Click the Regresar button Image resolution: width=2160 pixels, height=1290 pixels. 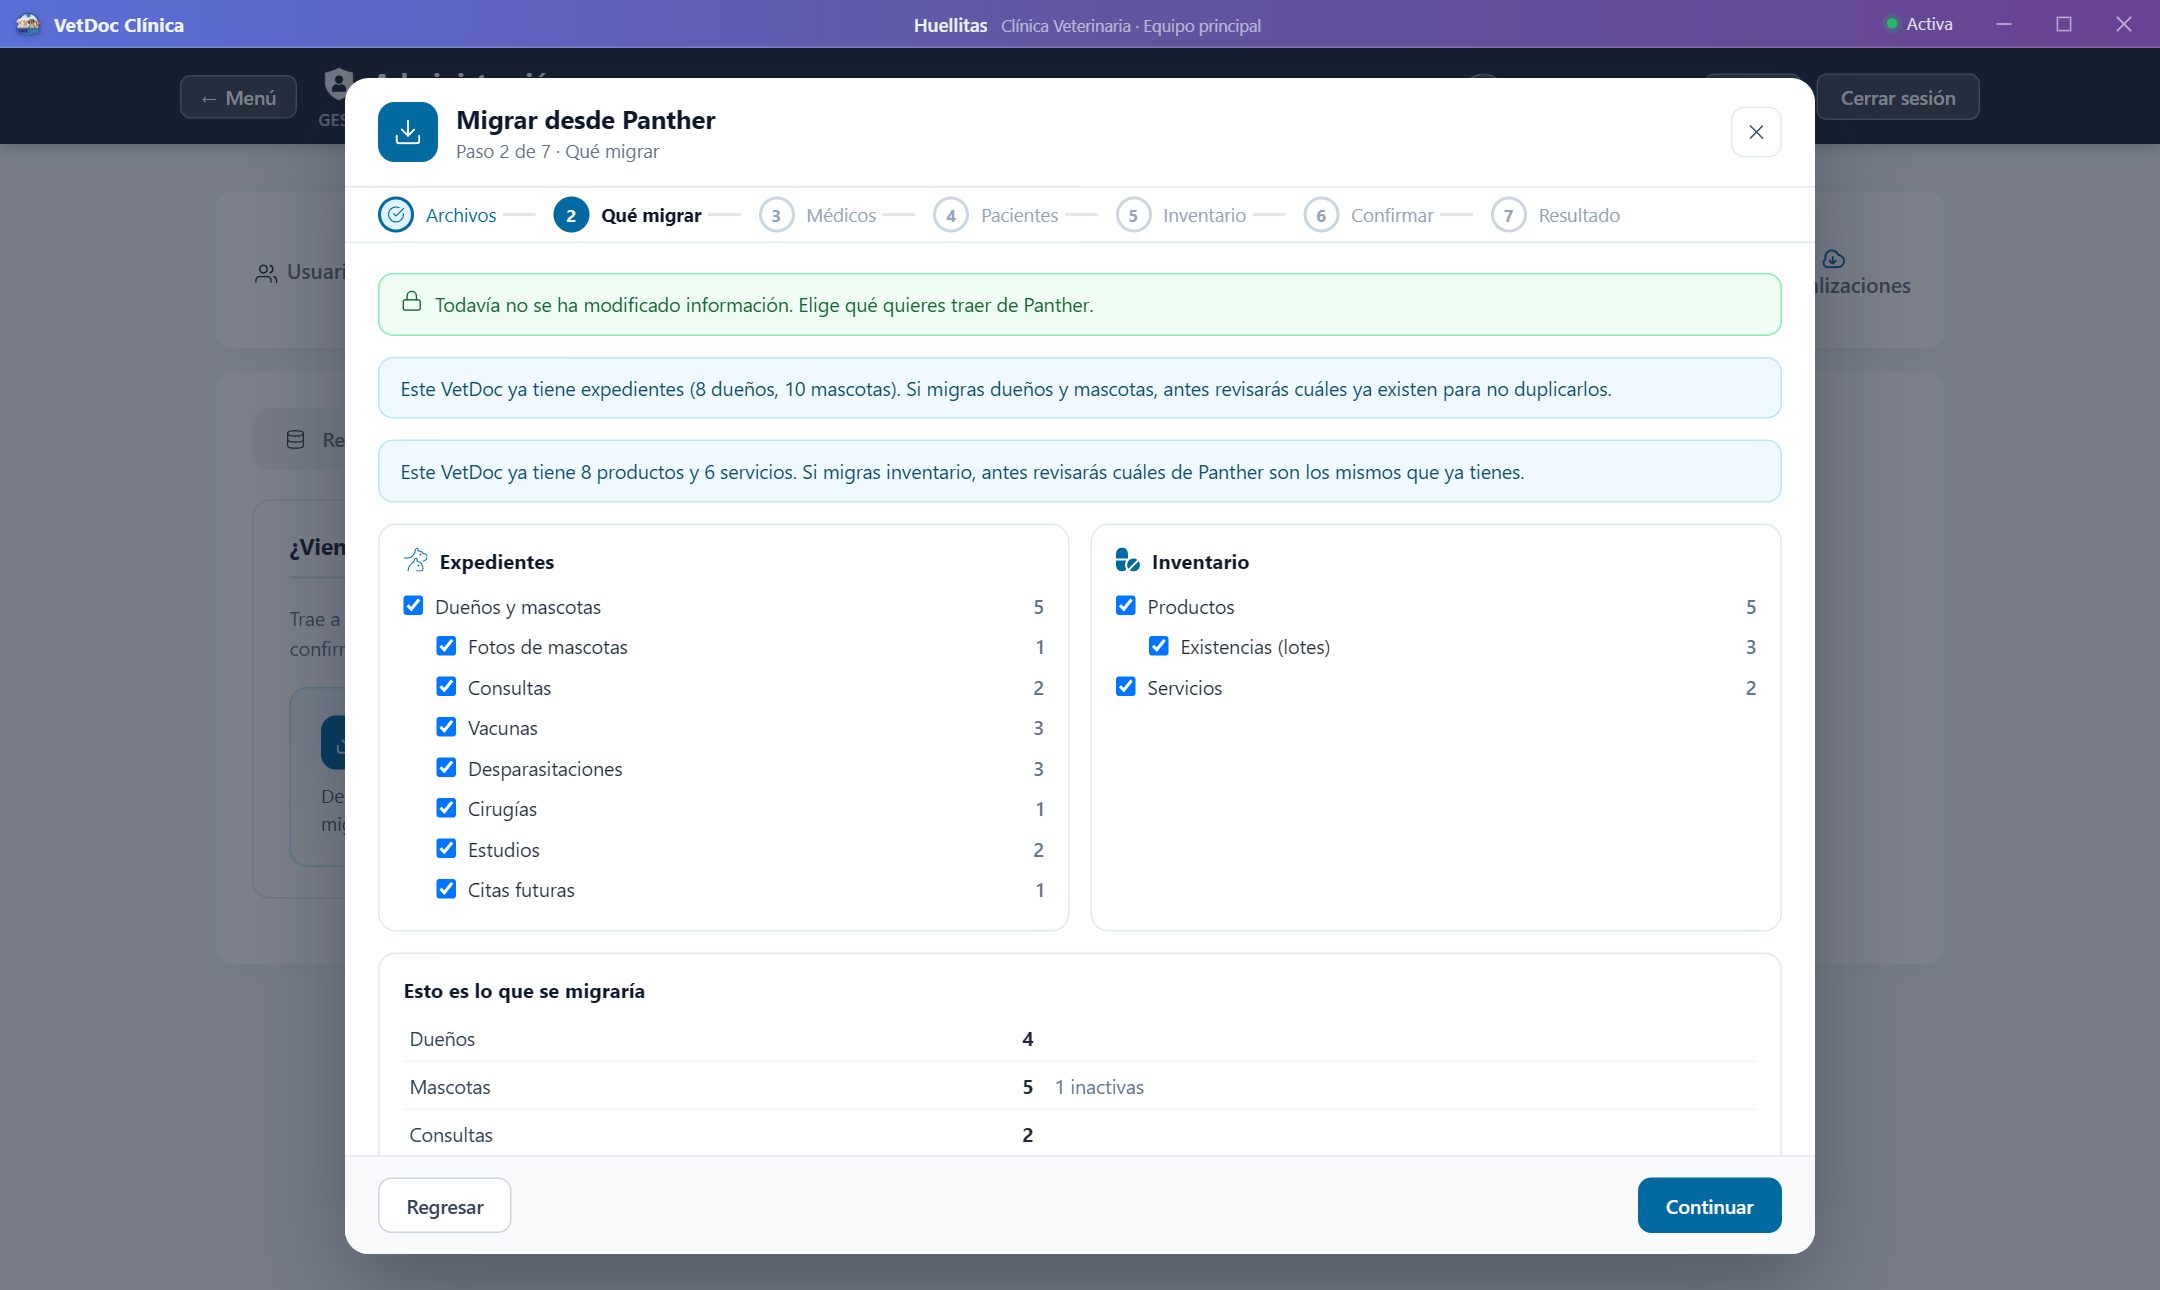click(x=444, y=1206)
